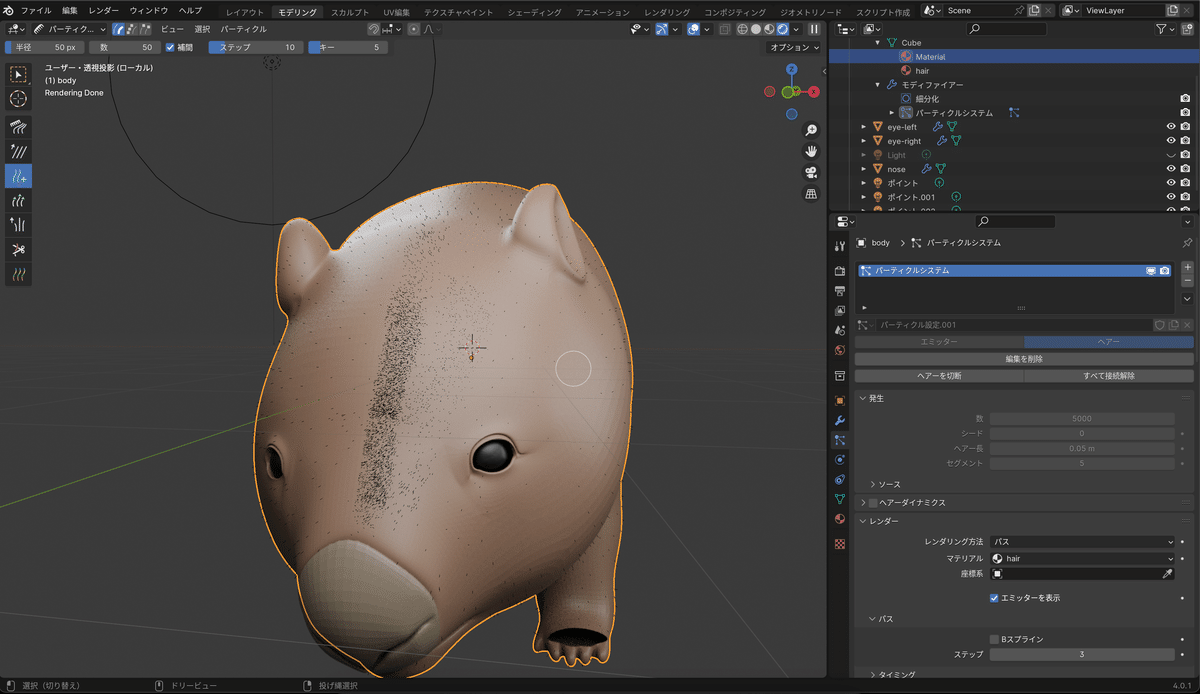
Task: Open the レンダリング方法 dropdown
Action: 1082,541
